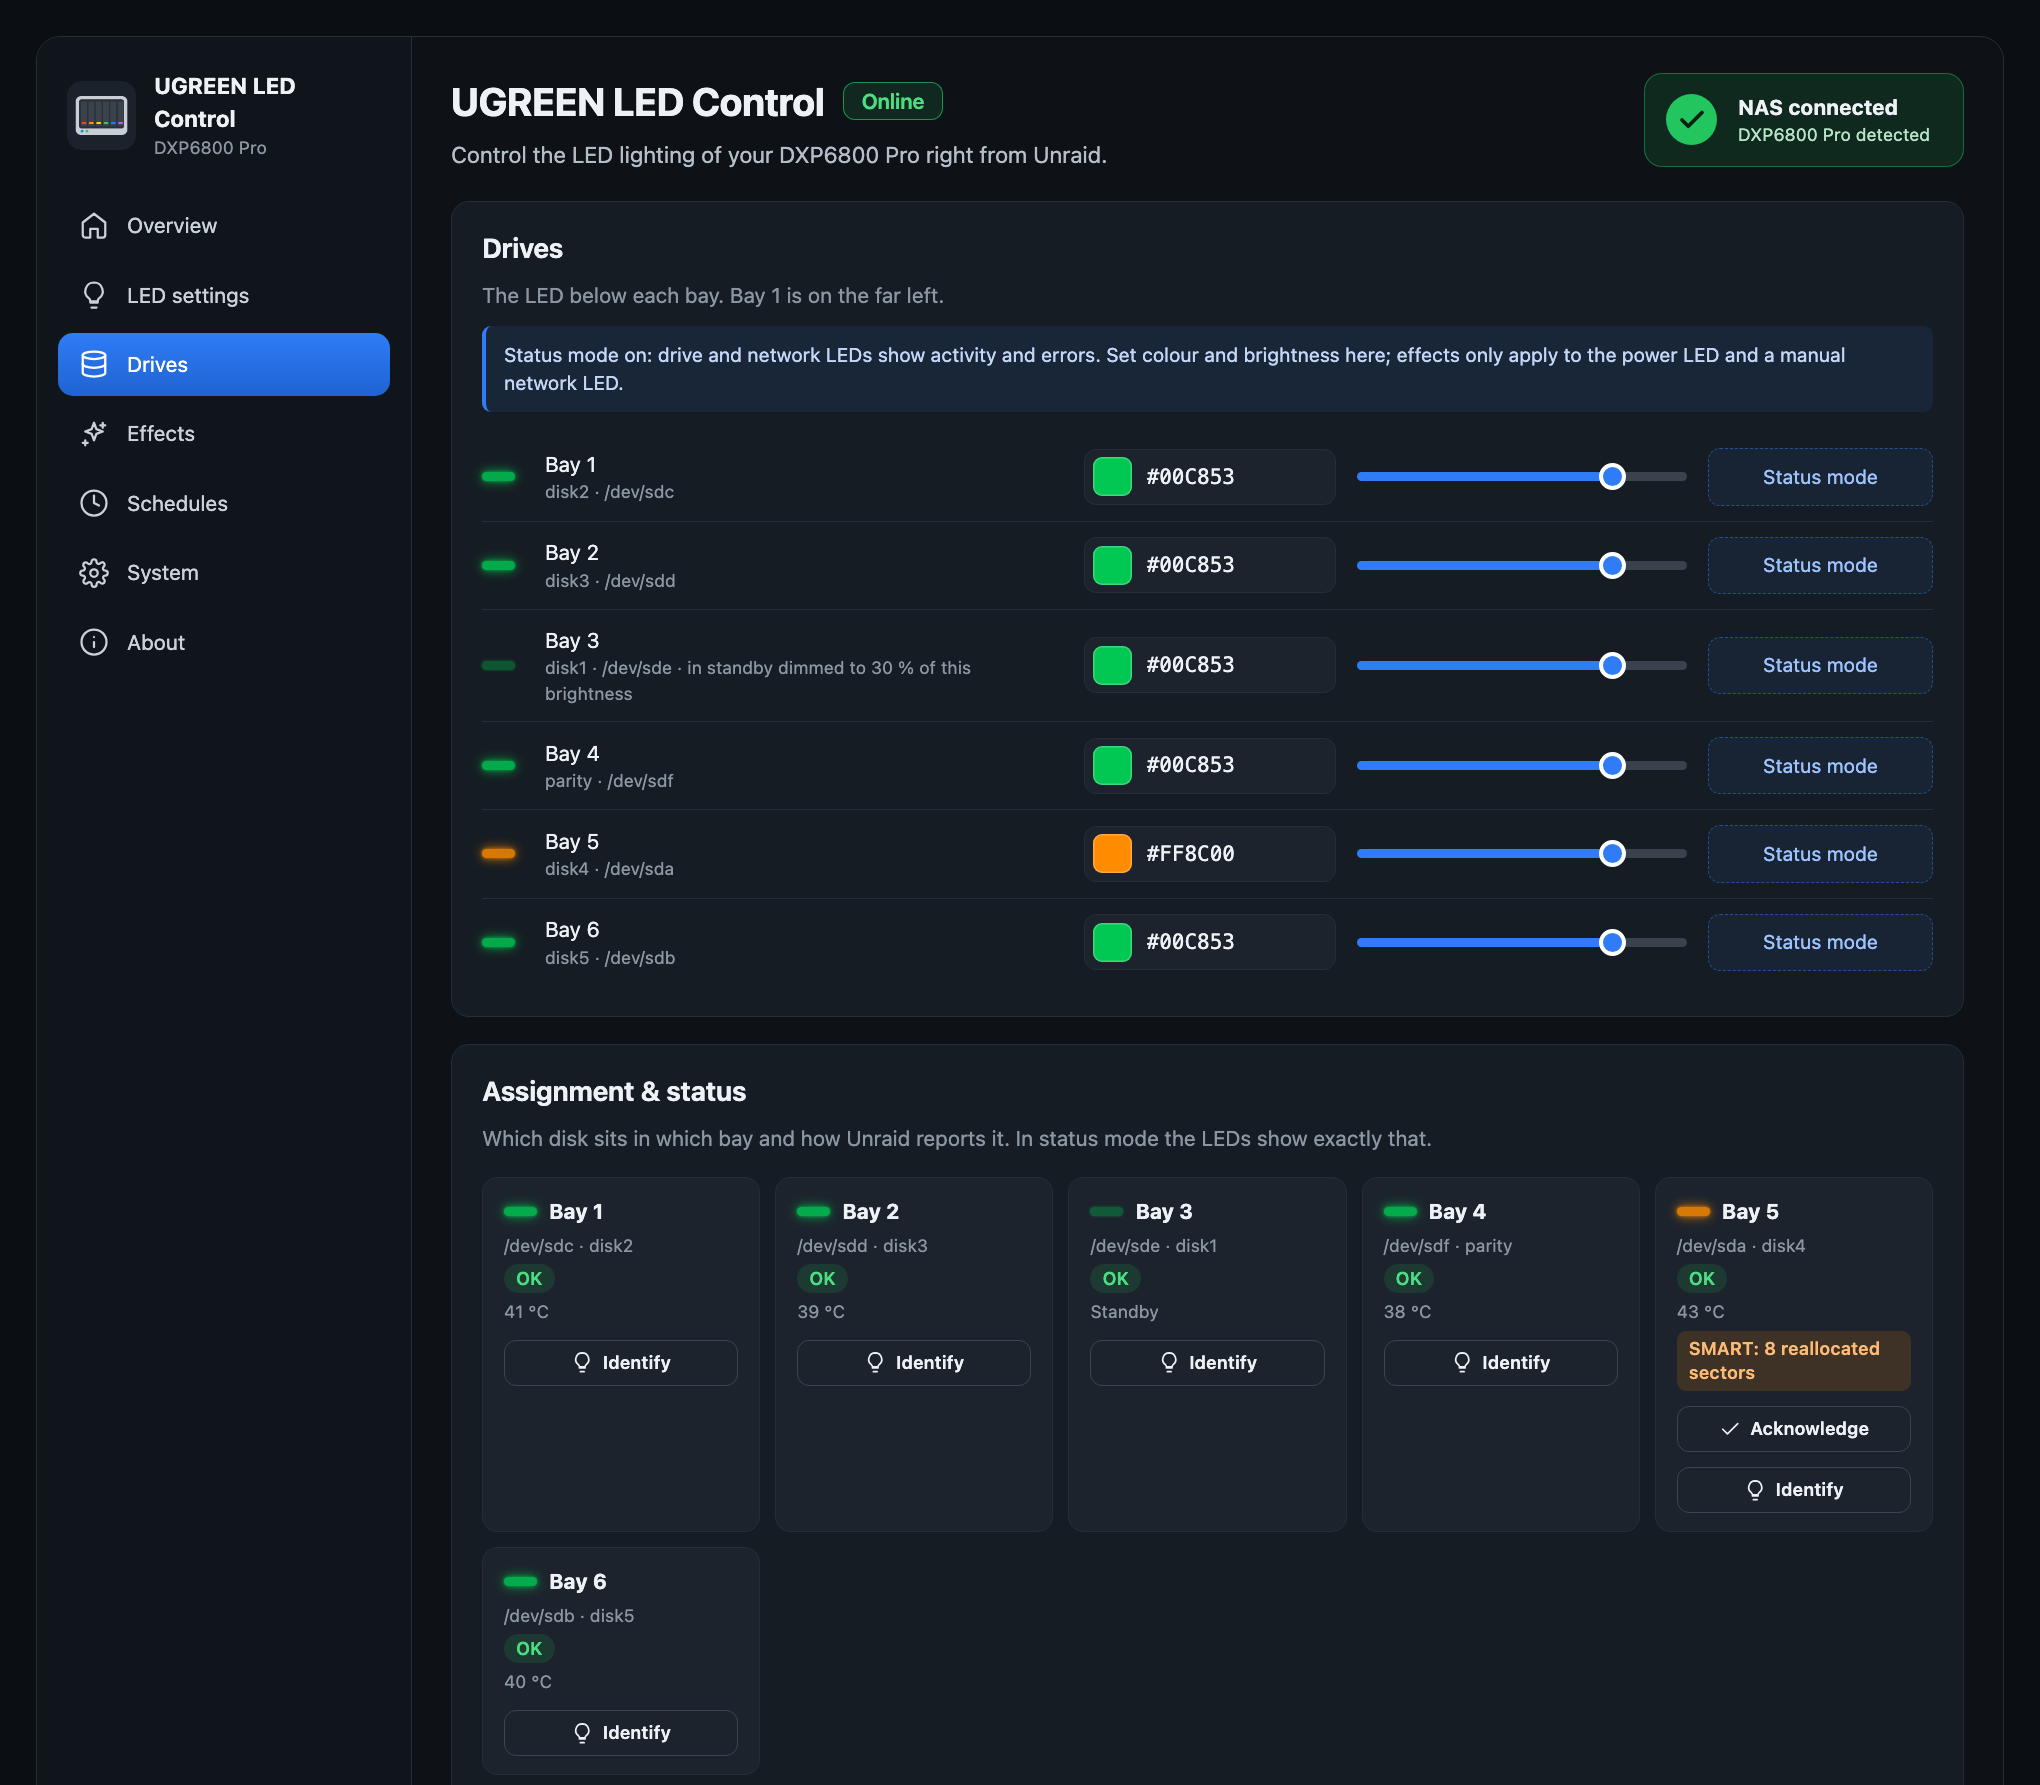Click the orange LED indicator beside Bay 5 row
This screenshot has height=1785, width=2040.
pos(498,854)
